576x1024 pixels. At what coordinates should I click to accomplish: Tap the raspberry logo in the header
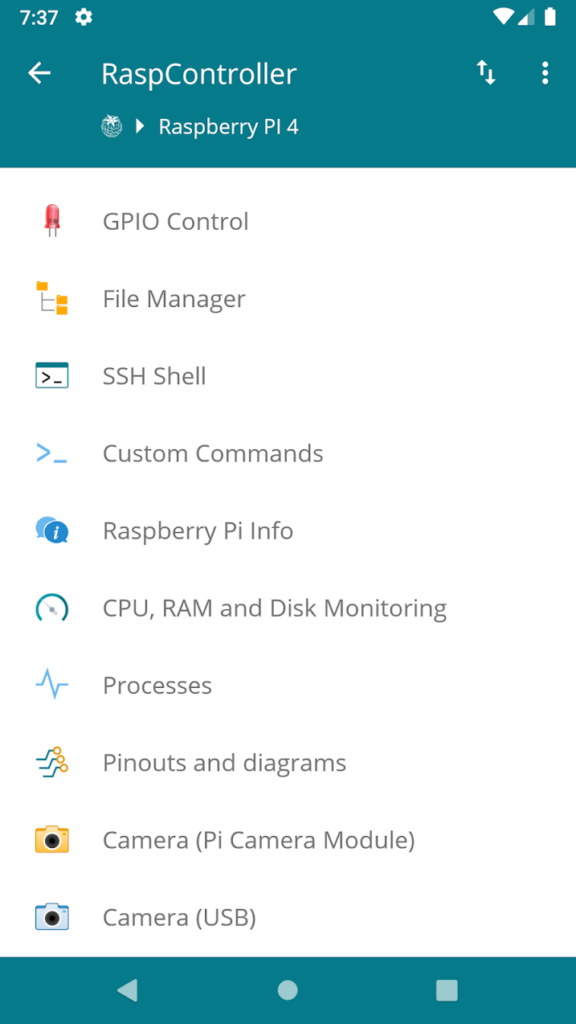click(x=112, y=126)
